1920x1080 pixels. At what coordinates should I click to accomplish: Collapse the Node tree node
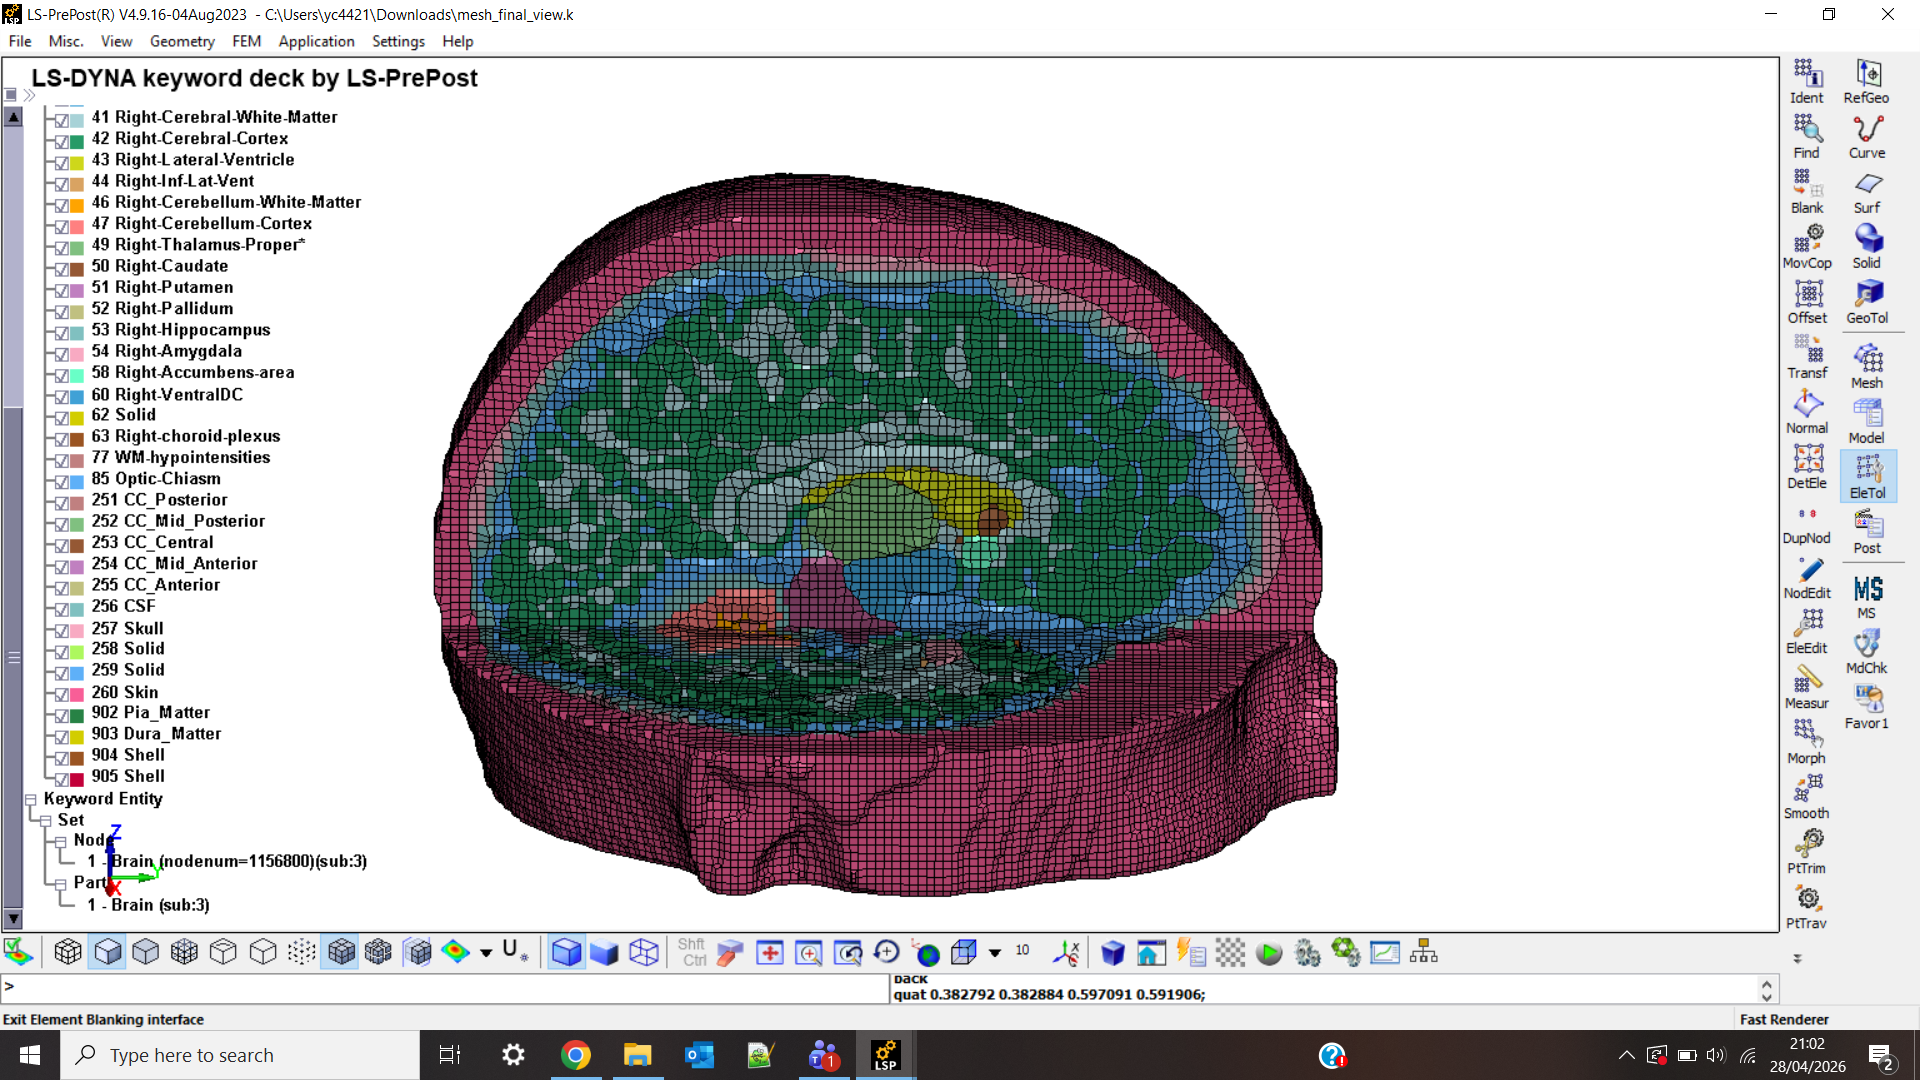61,841
